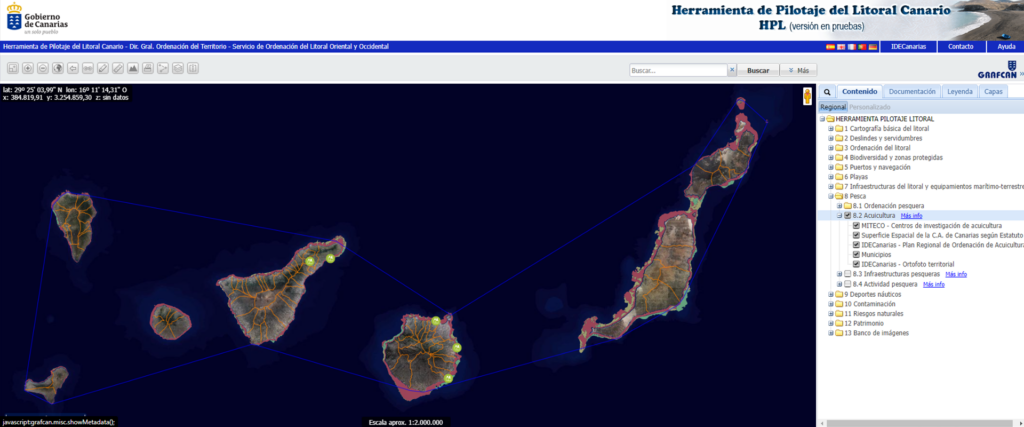This screenshot has width=1024, height=427.
Task: Click the globe full-extent icon
Action: pos(58,68)
